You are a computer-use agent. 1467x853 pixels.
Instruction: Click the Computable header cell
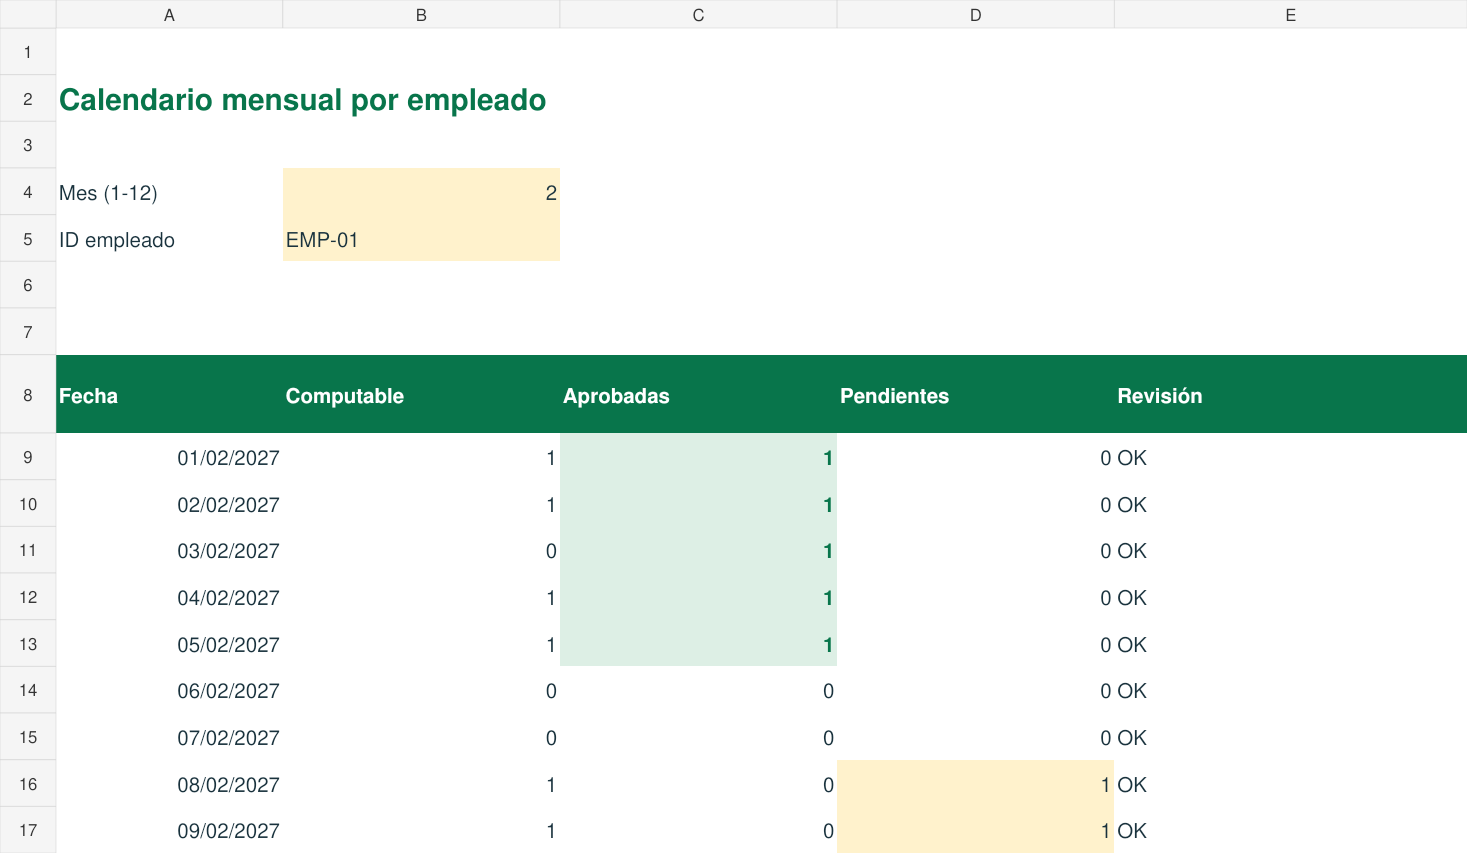[x=421, y=395]
